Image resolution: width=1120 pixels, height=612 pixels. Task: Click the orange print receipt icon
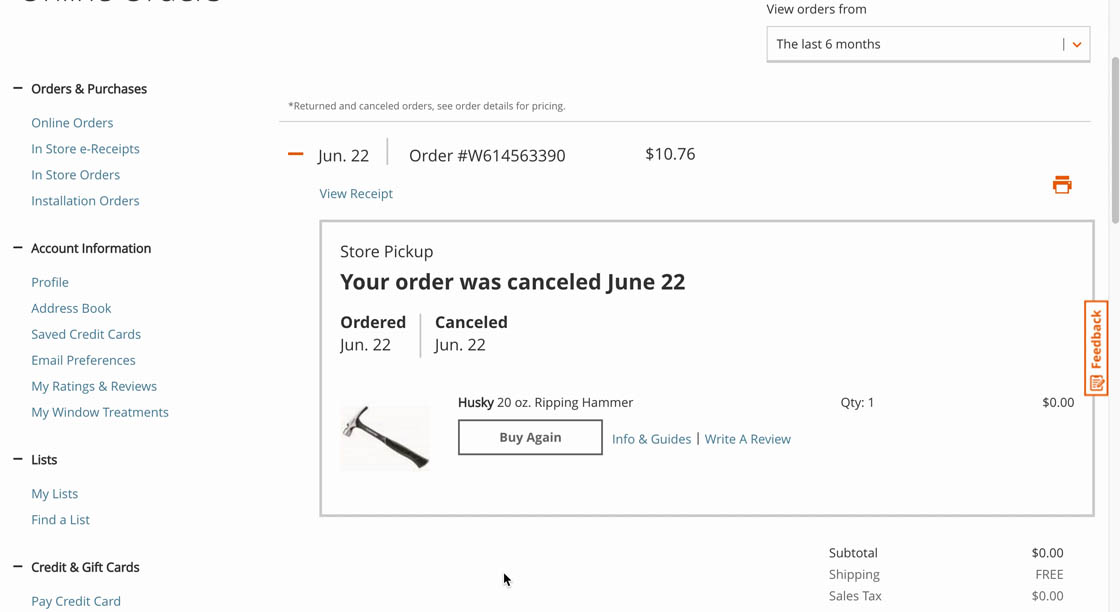[x=1062, y=185]
